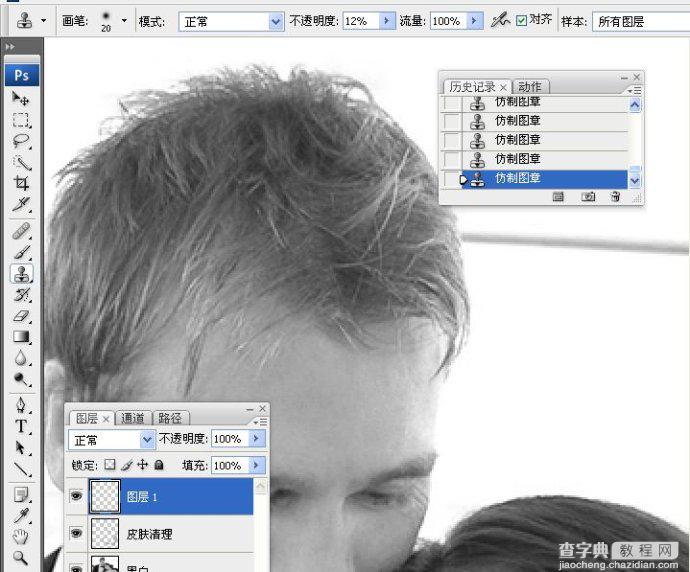This screenshot has width=690, height=572.
Task: Switch to the 路径 tab
Action: (x=170, y=418)
